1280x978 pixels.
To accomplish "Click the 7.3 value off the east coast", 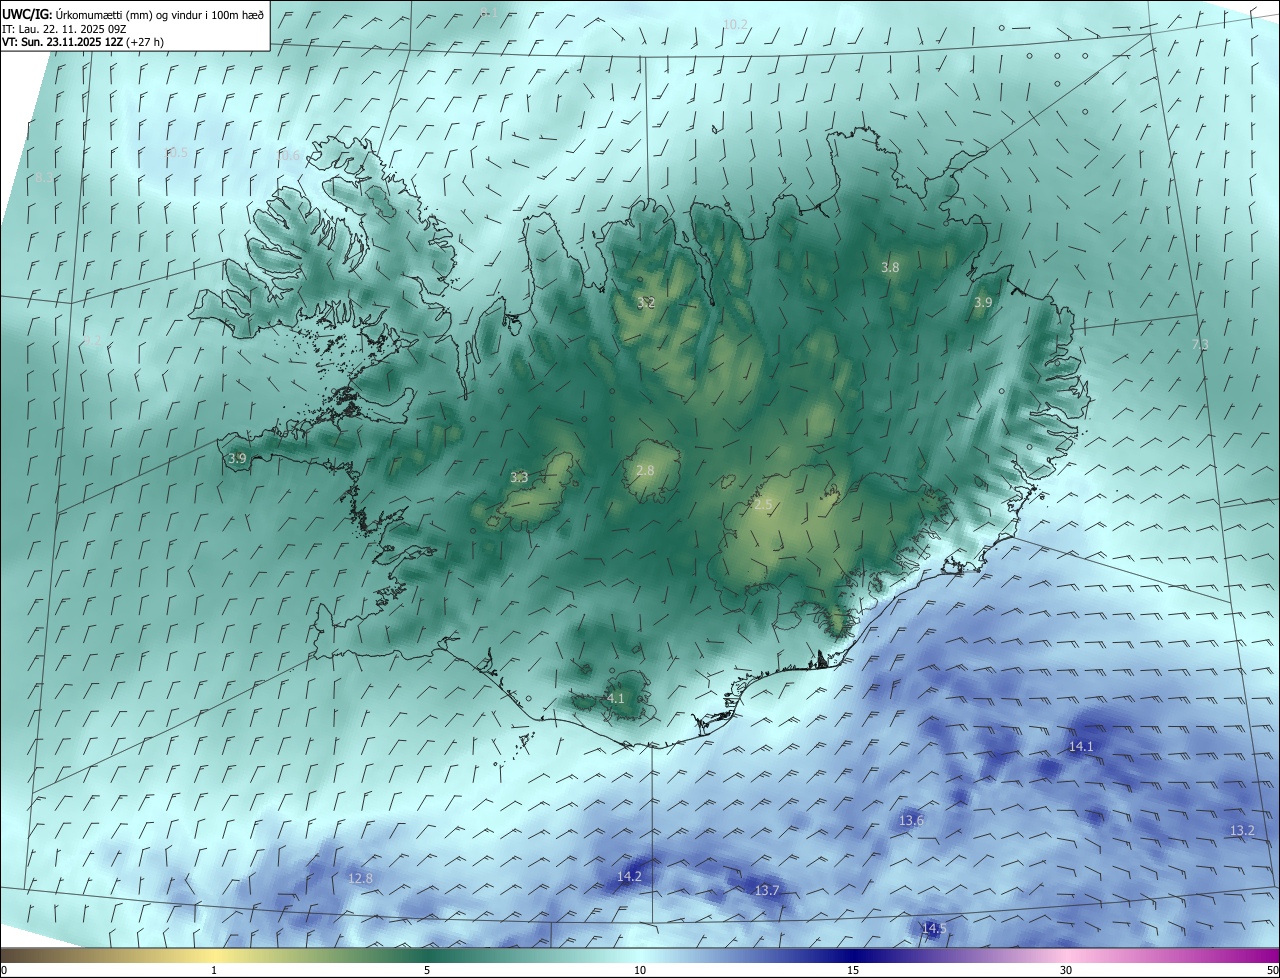I will click(1201, 344).
